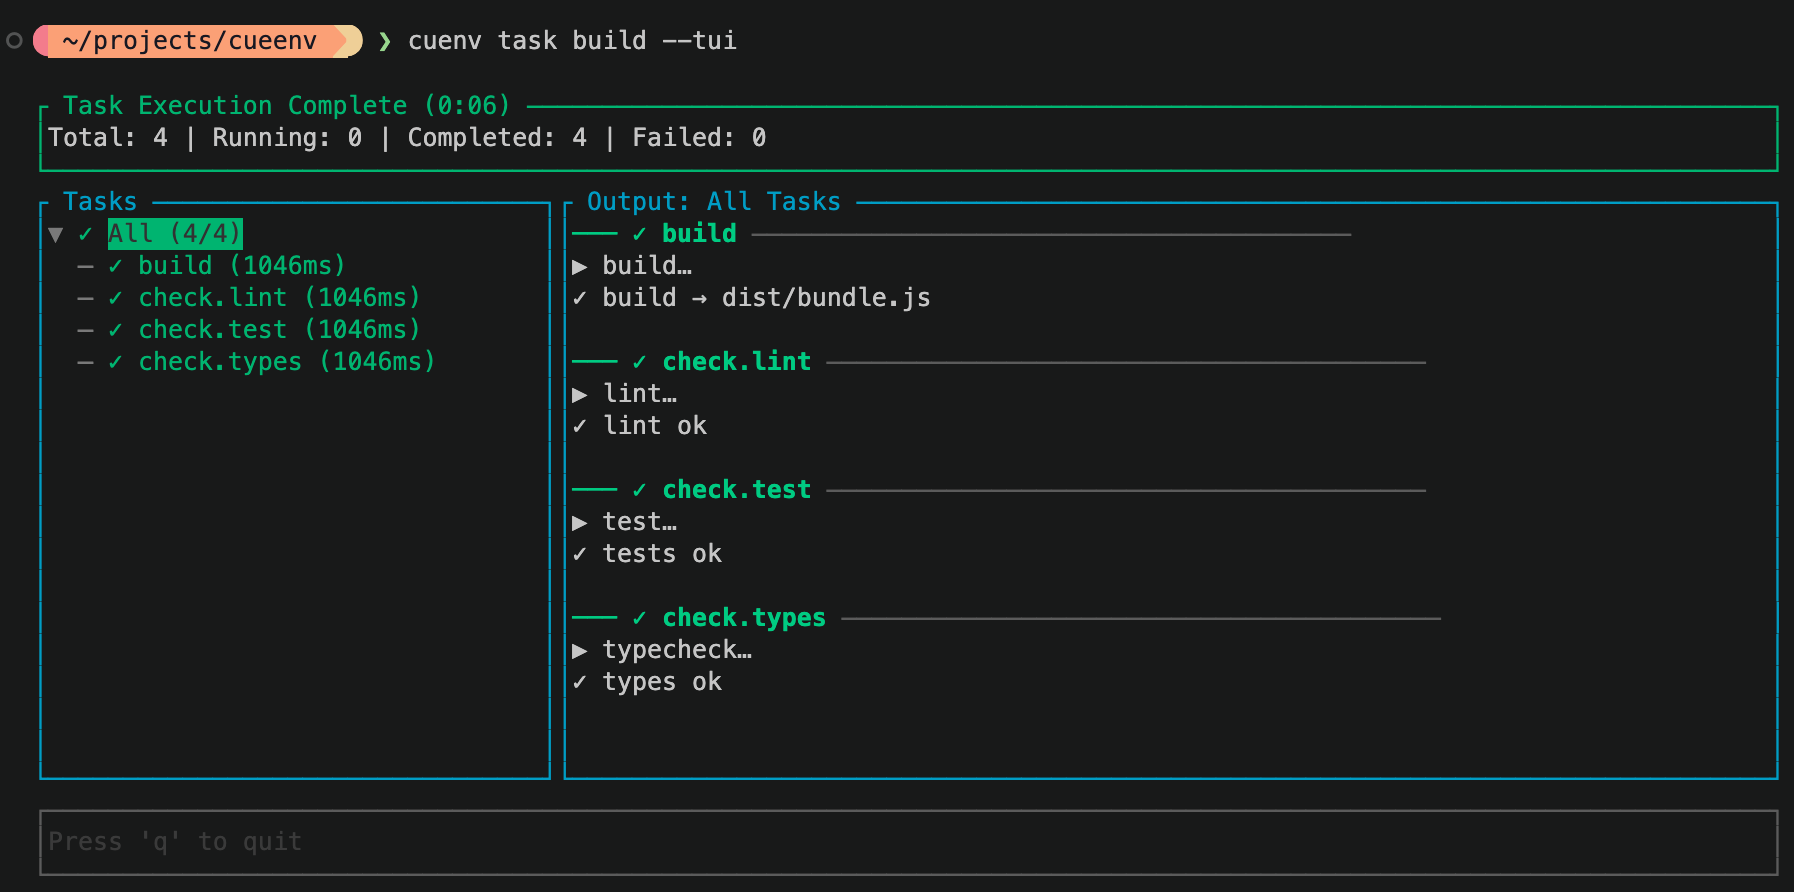Click the Tasks panel title
1794x892 pixels.
[100, 202]
